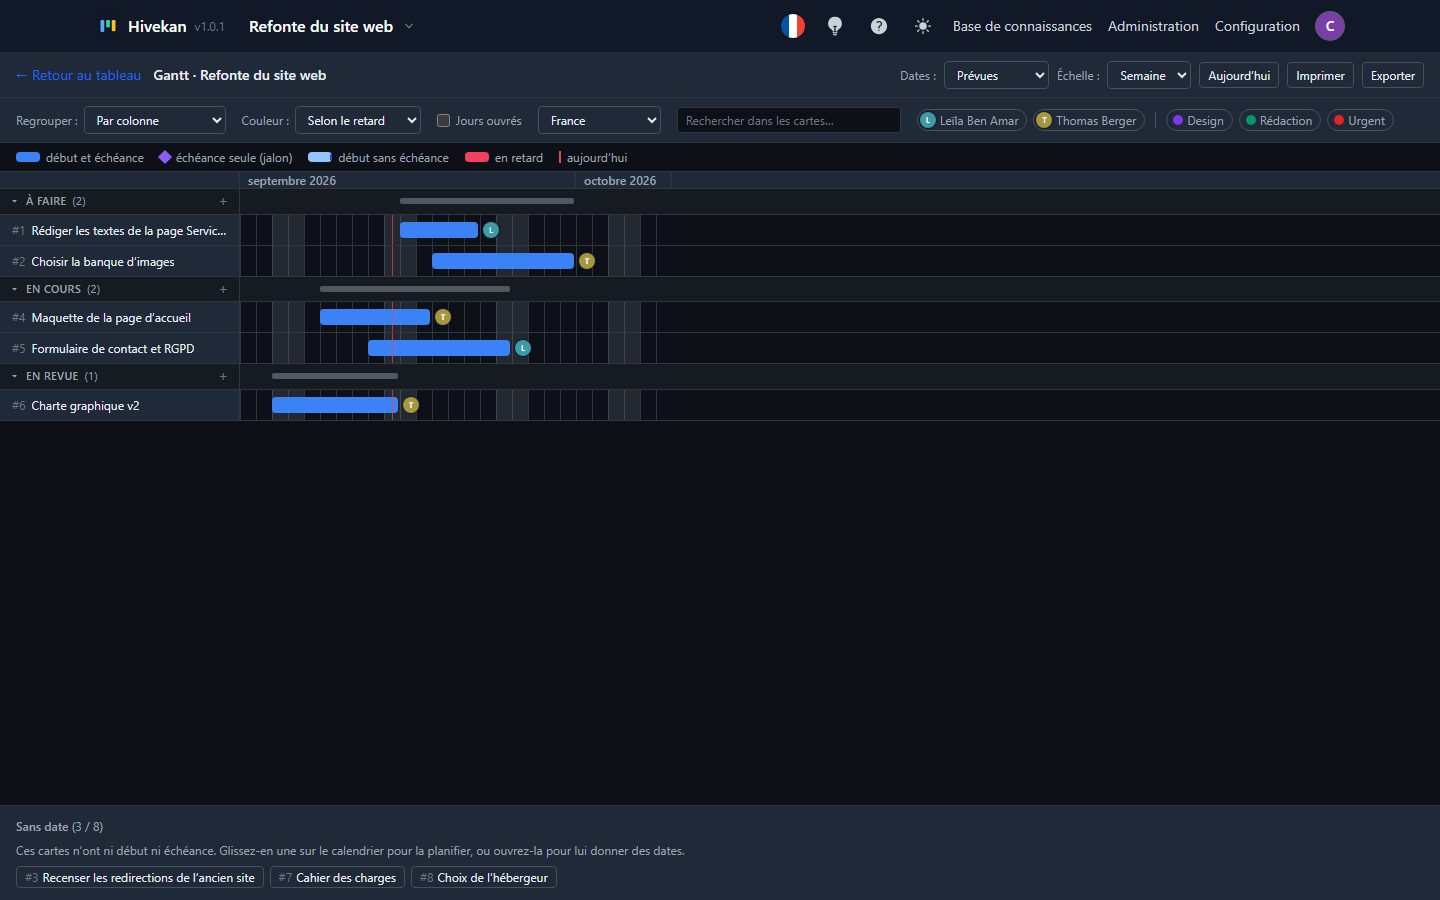This screenshot has width=1440, height=900.
Task: Click the EN REVUE summary bar
Action: click(335, 376)
